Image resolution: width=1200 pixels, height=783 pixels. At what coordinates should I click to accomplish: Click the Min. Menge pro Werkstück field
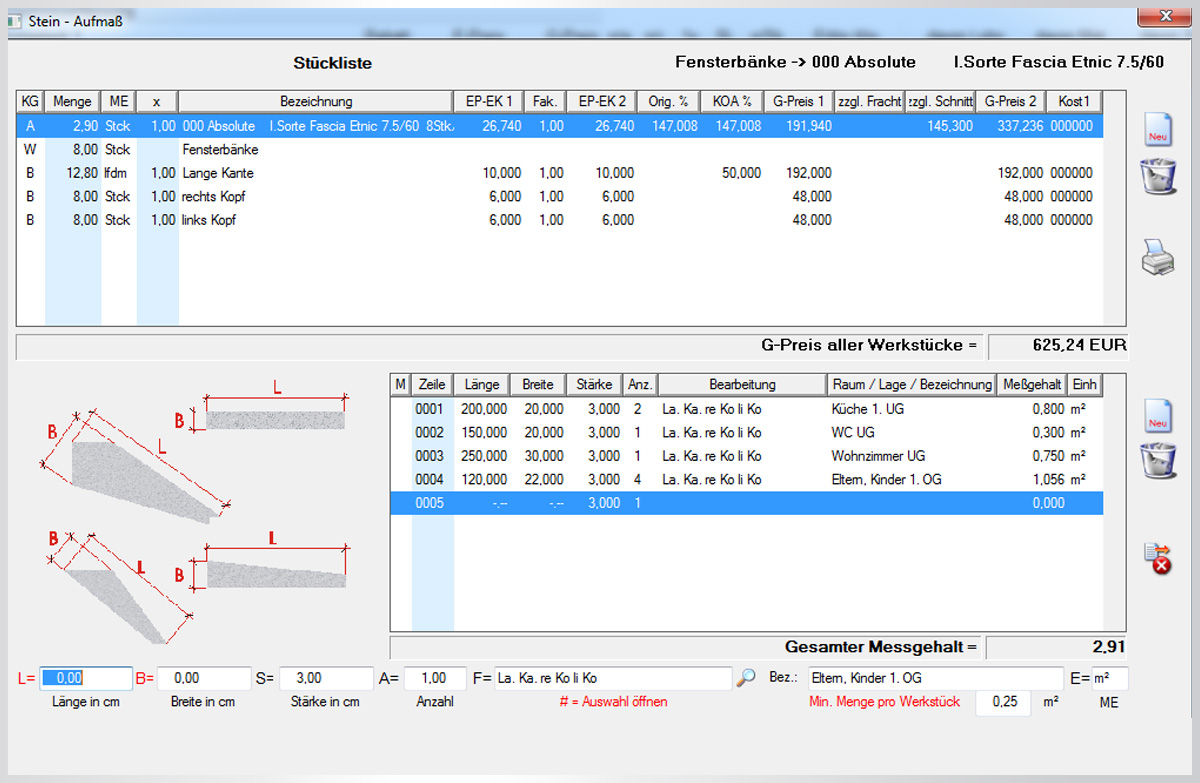[1003, 702]
